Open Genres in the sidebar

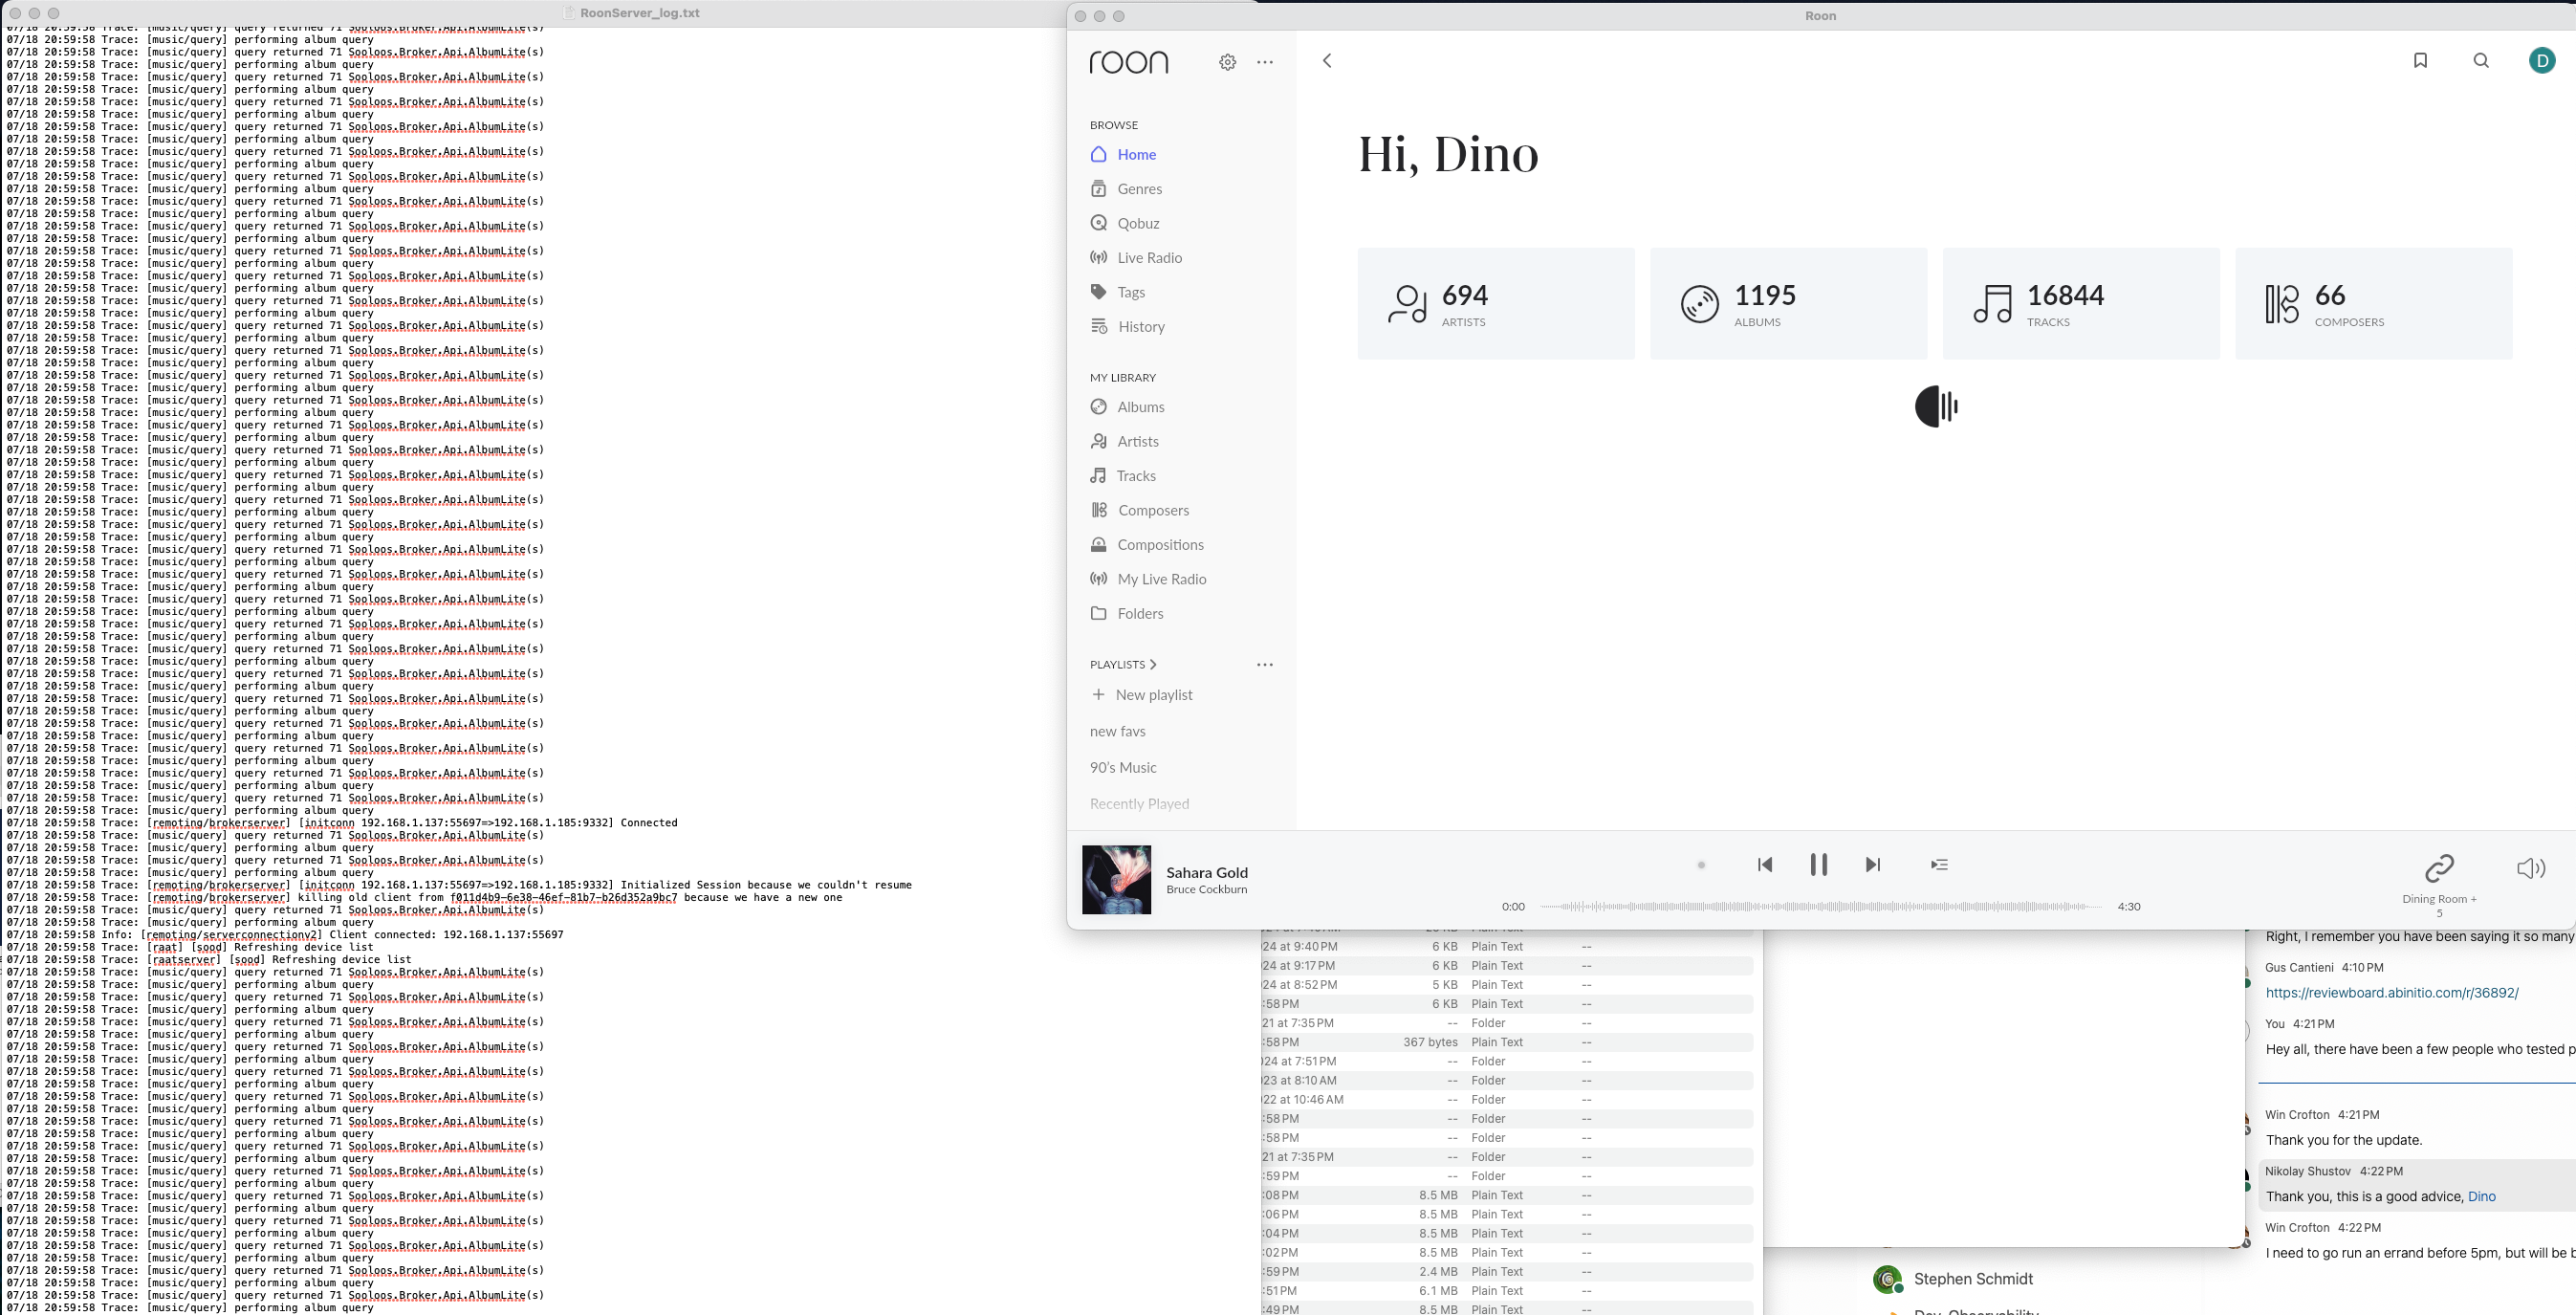(1139, 189)
